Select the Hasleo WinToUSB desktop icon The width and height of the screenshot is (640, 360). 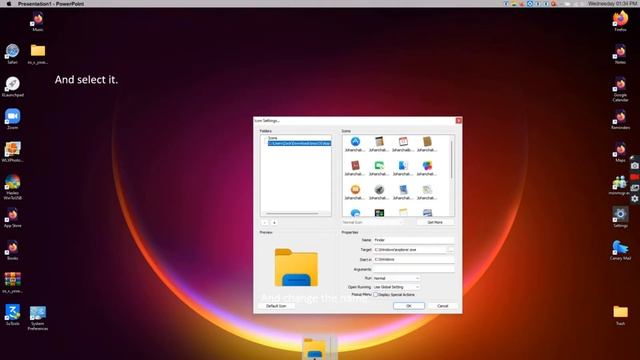tap(12, 187)
